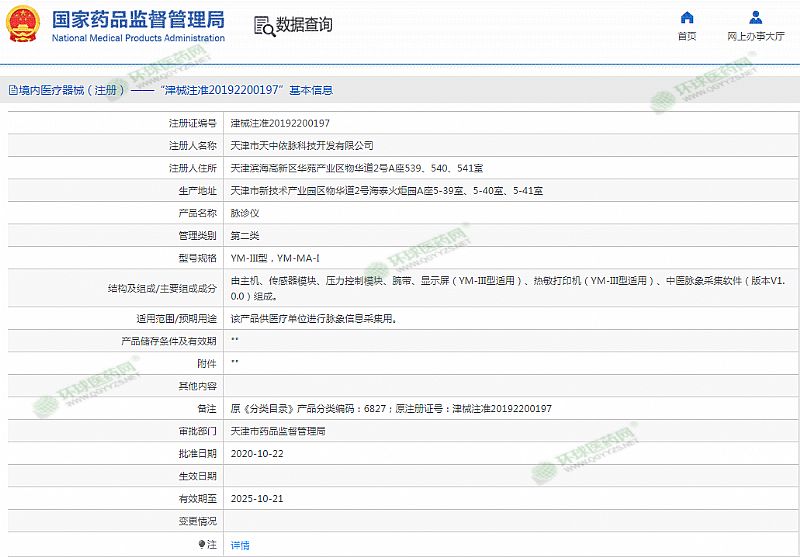The width and height of the screenshot is (800, 557).
Task: Go to 首页 text link
Action: pyautogui.click(x=686, y=36)
